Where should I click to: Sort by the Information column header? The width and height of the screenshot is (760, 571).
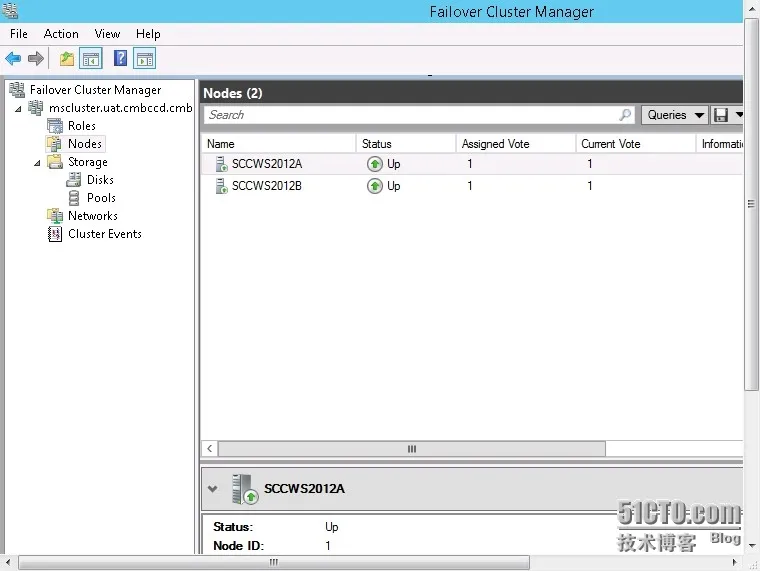pyautogui.click(x=720, y=144)
